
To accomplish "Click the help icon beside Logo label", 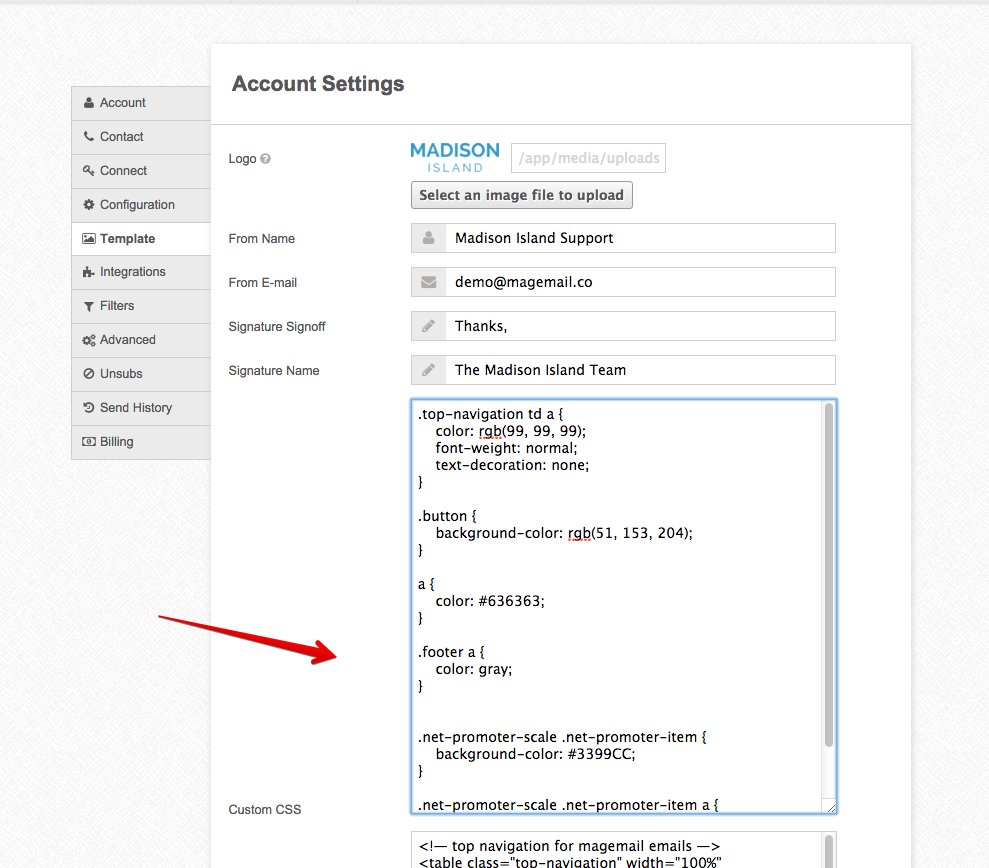I will tap(265, 159).
